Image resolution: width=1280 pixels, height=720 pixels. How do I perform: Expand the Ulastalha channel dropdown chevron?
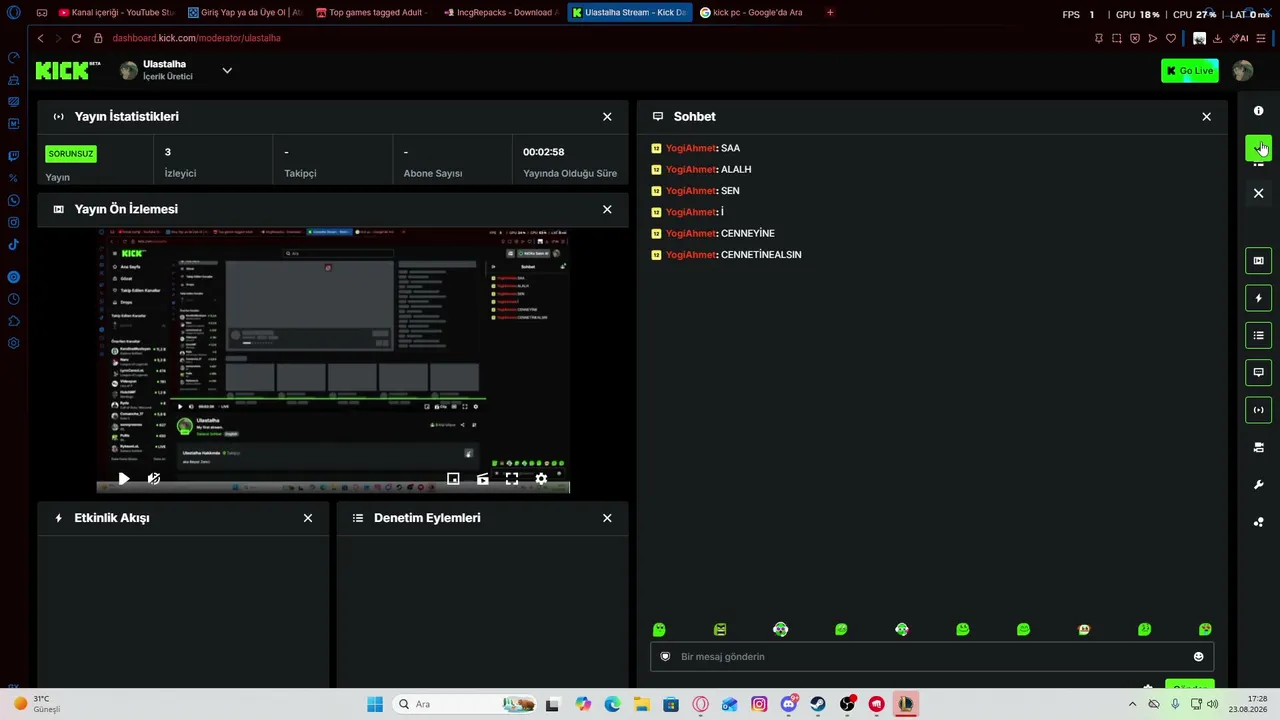pyautogui.click(x=227, y=70)
